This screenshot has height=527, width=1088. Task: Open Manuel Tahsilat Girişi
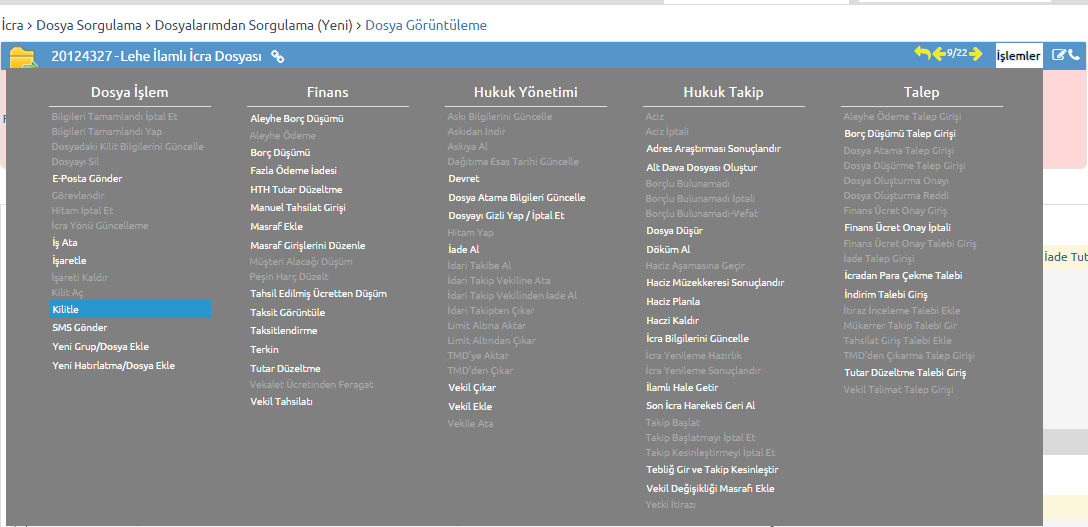pyautogui.click(x=298, y=207)
